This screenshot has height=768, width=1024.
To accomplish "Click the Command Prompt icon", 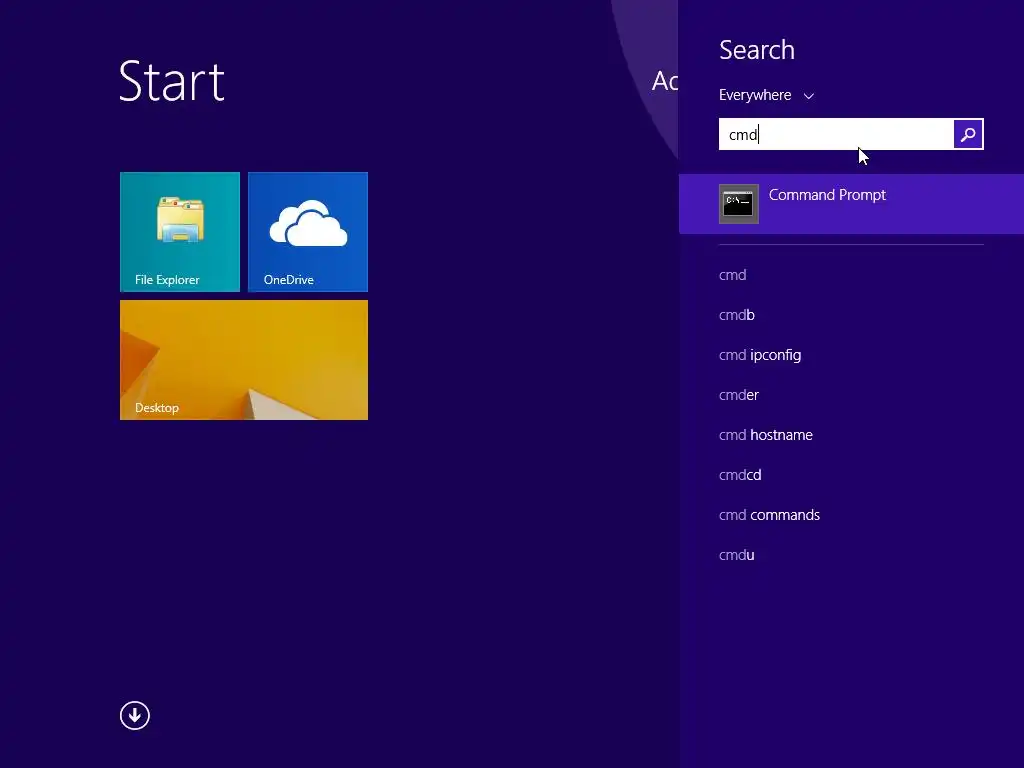I will 739,204.
